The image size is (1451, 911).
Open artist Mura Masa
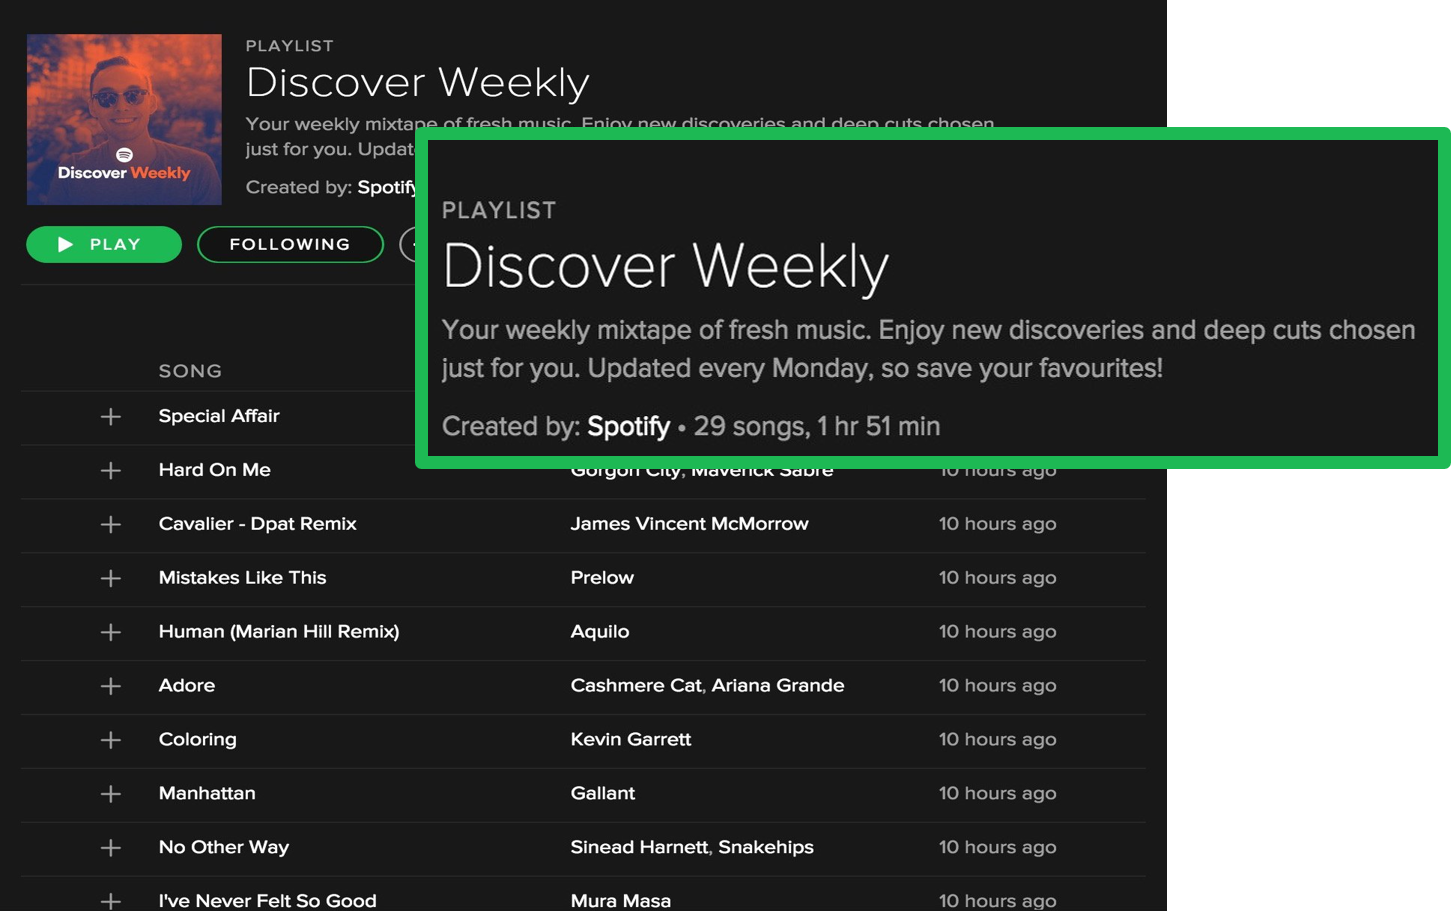(x=621, y=901)
